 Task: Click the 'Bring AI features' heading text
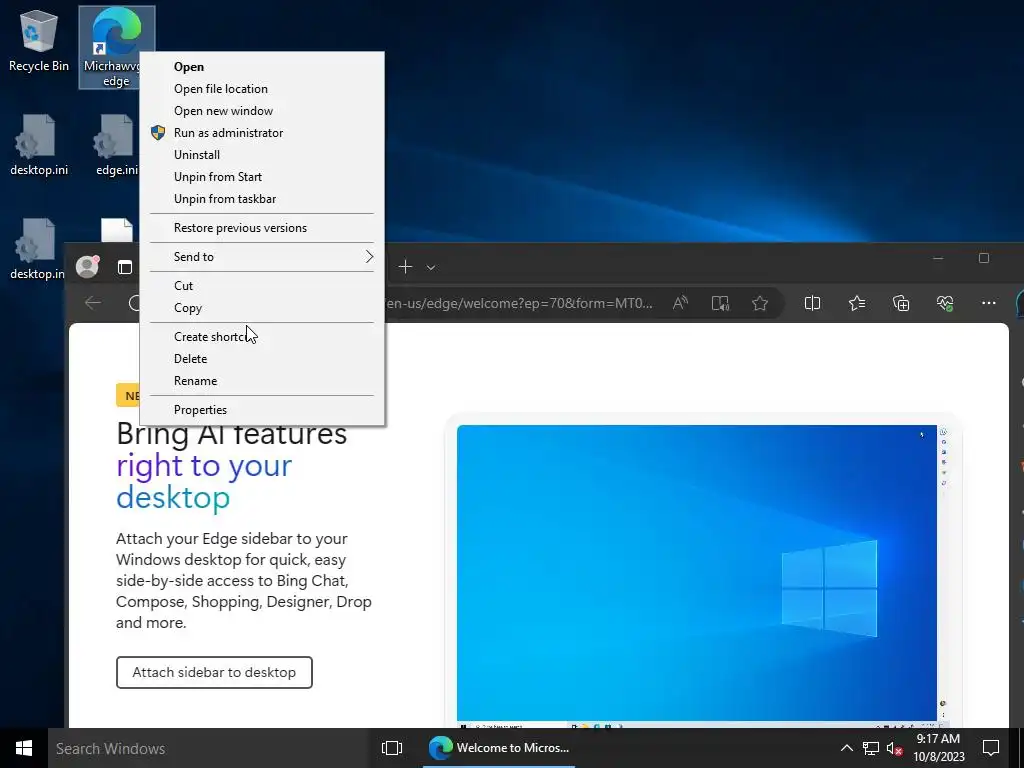(231, 434)
